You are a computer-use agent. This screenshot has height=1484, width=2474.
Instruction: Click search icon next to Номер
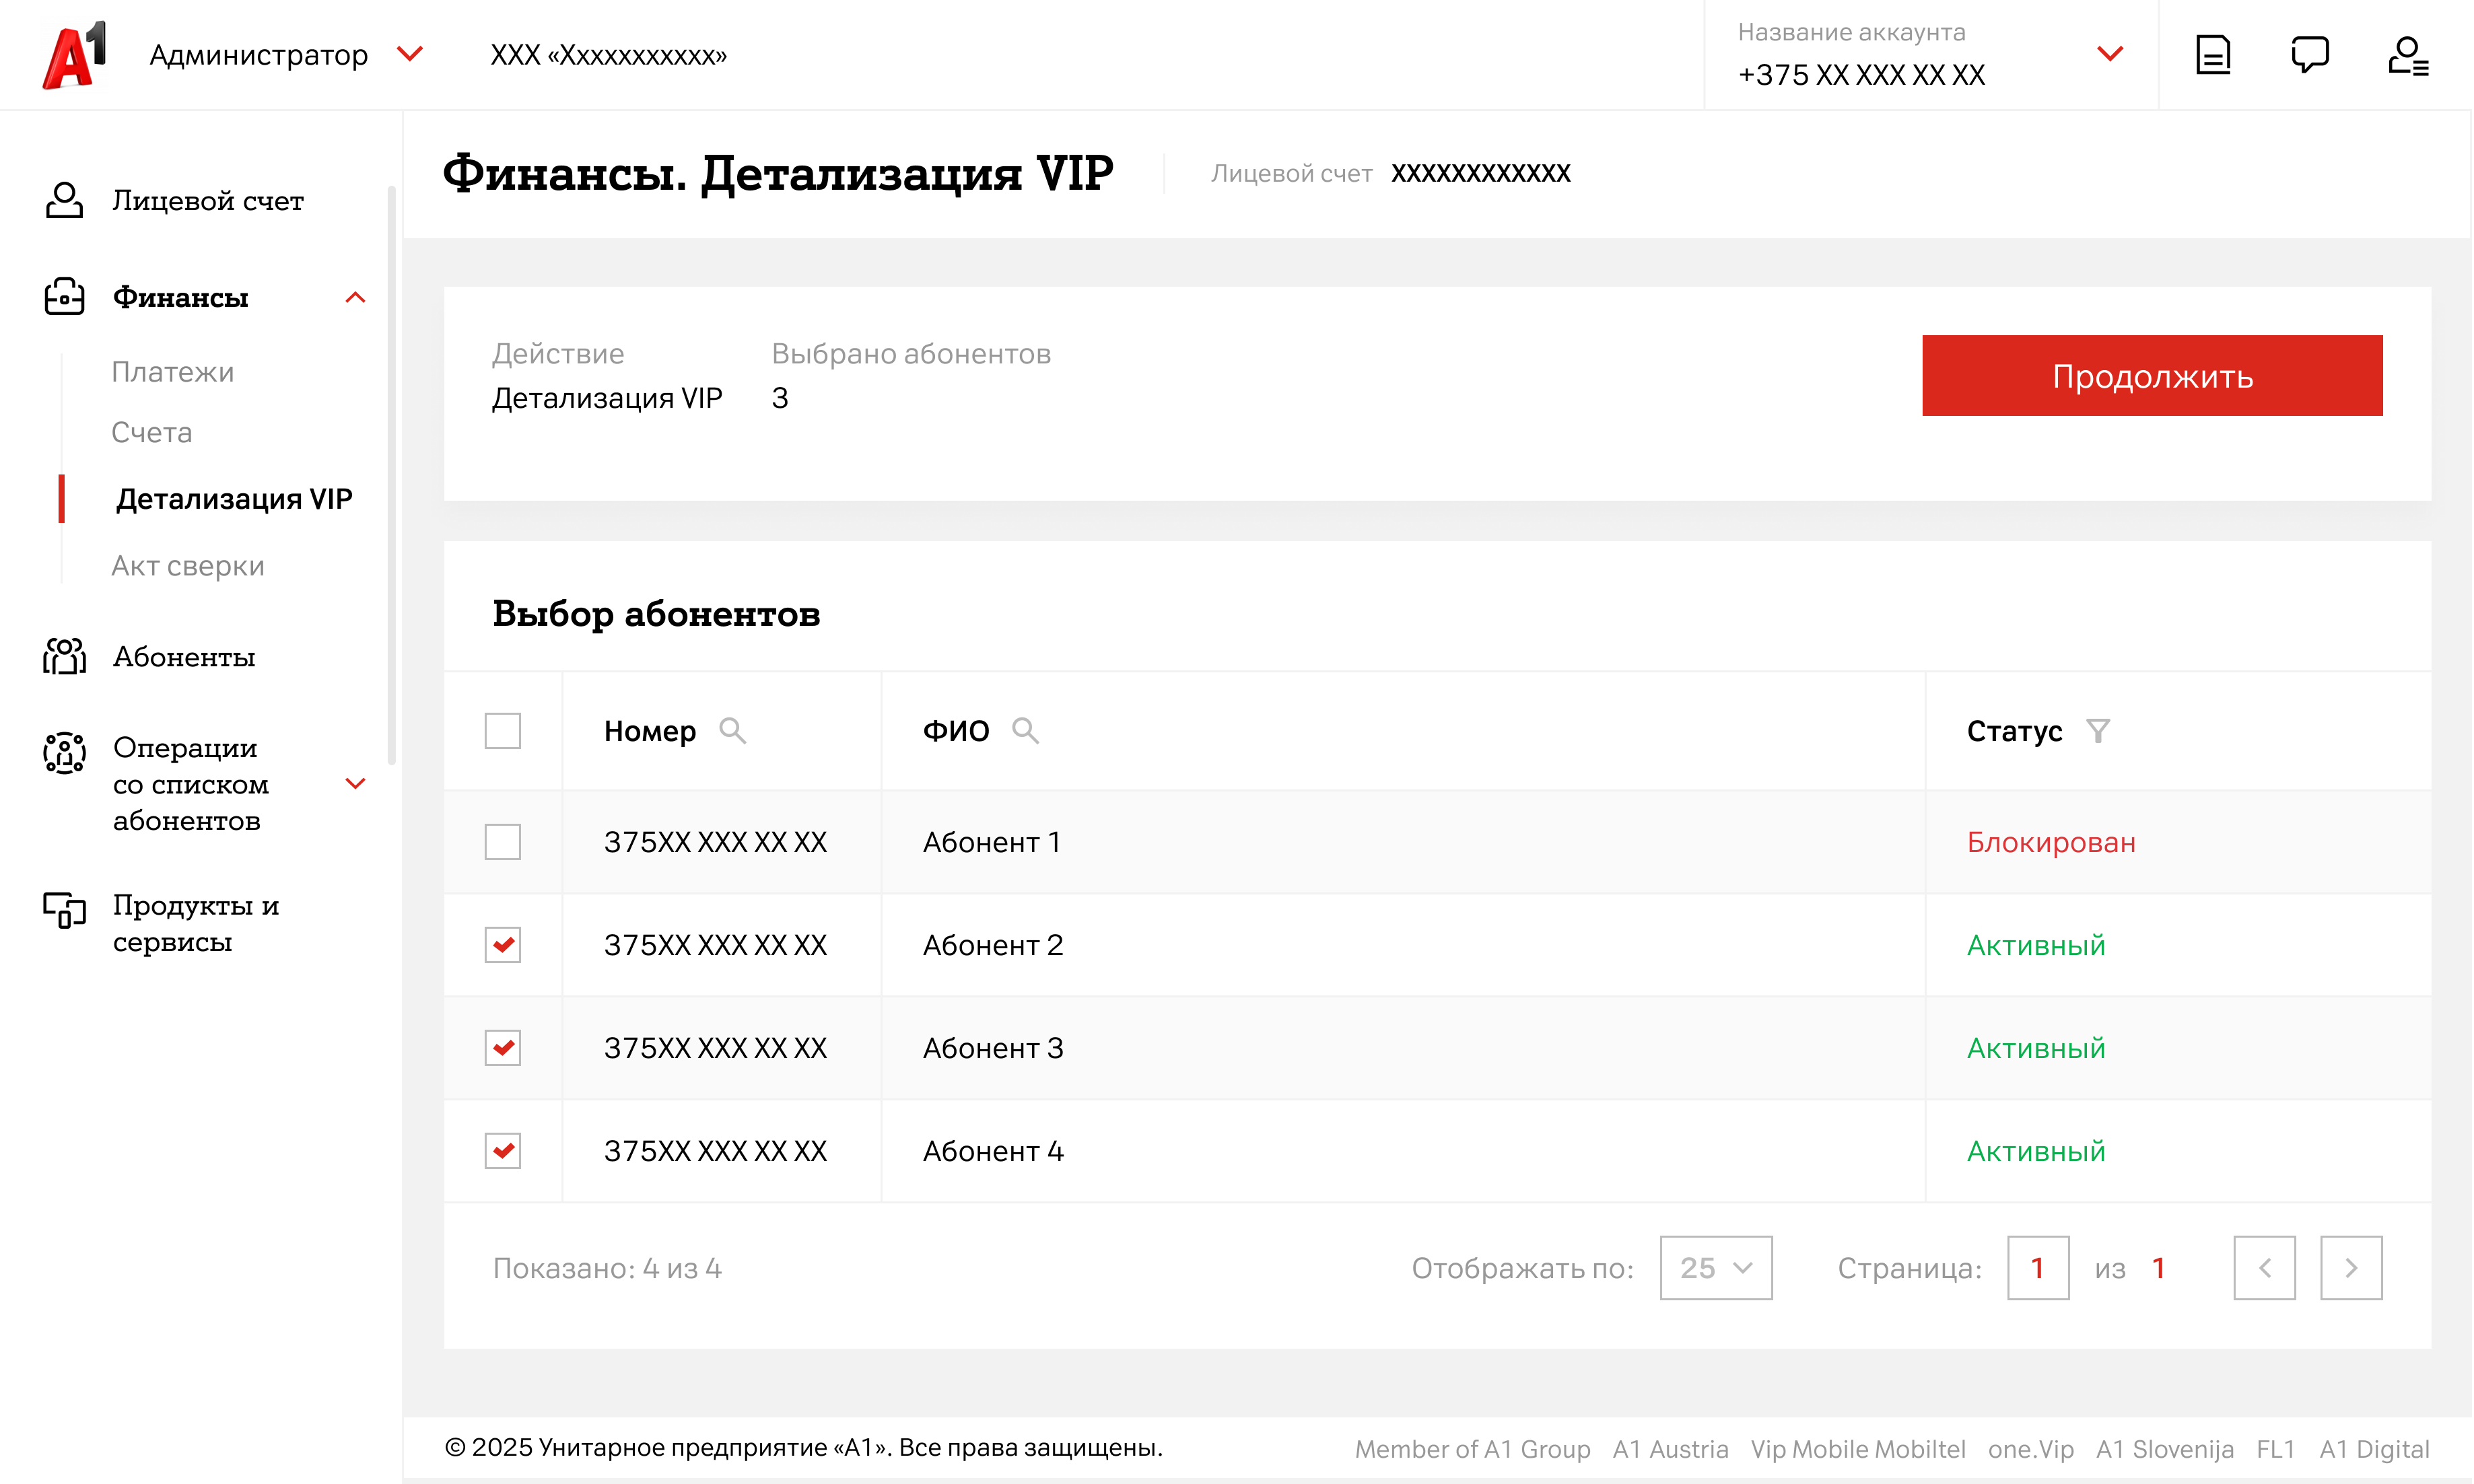coord(732,731)
